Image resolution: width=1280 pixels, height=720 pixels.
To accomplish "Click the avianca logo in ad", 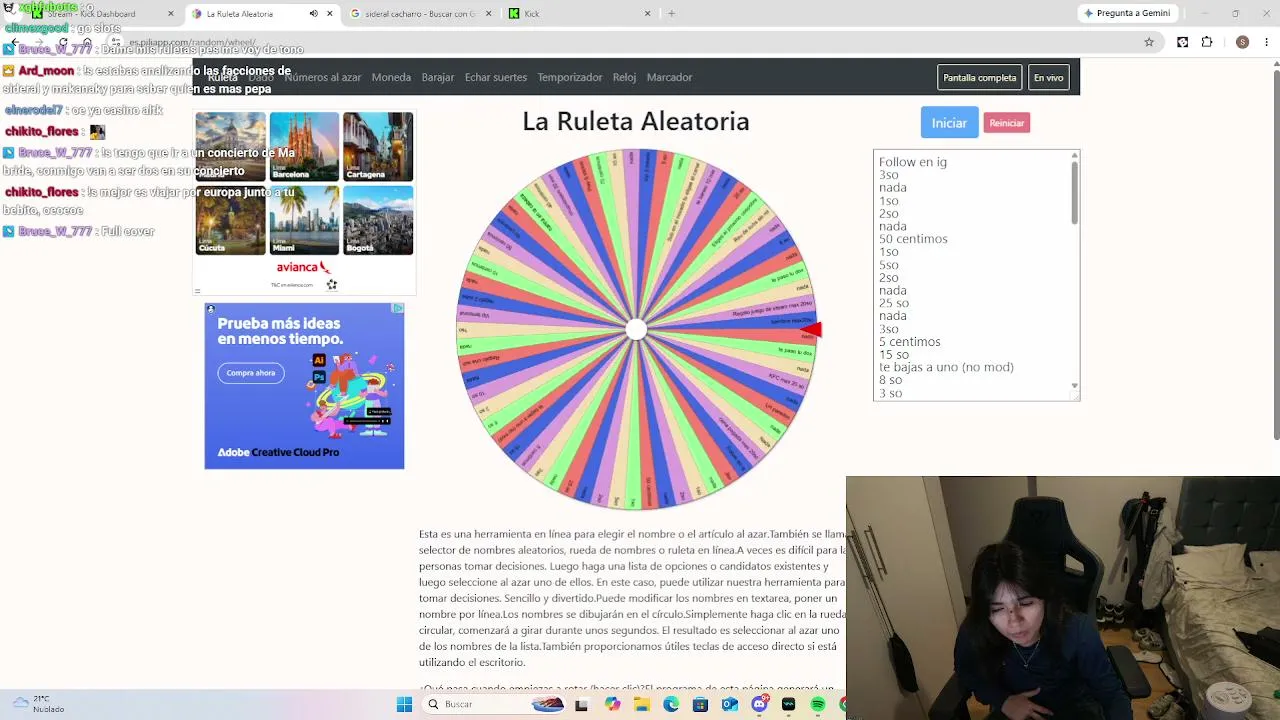I will coord(303,267).
